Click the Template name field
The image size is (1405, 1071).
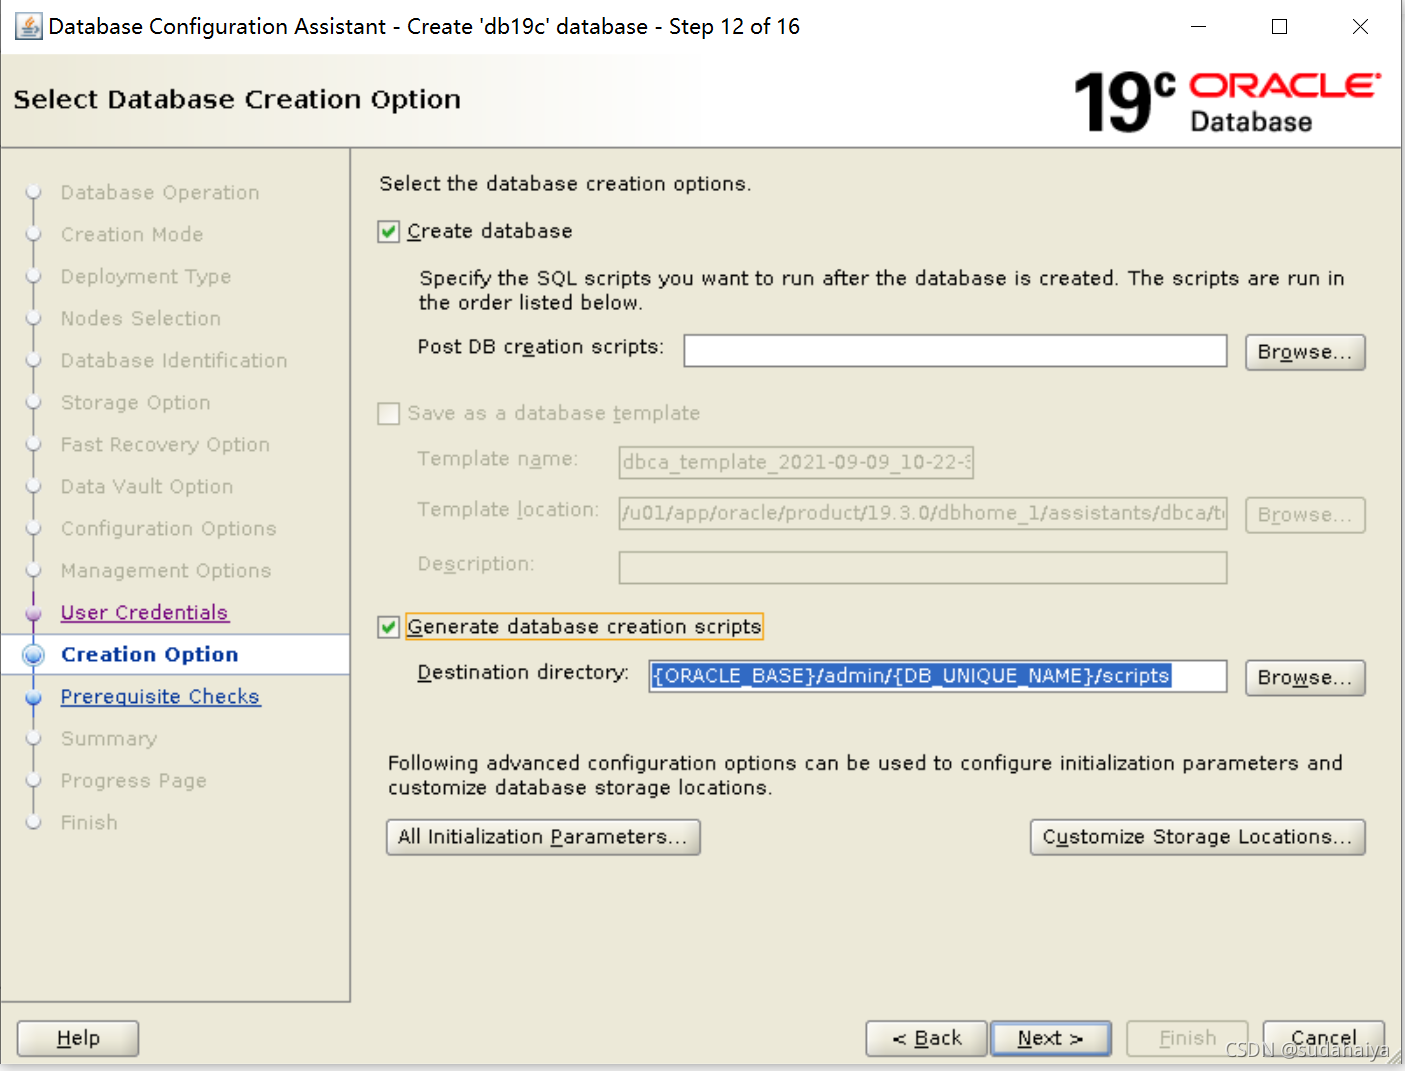click(x=796, y=462)
